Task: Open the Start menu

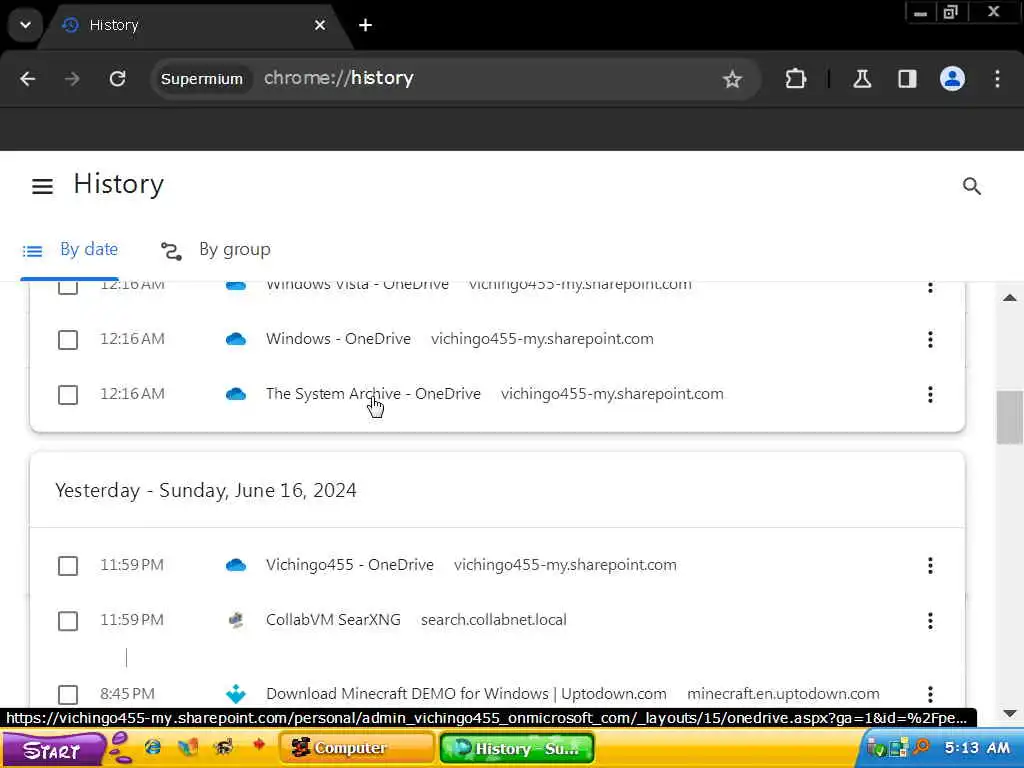Action: [52, 749]
